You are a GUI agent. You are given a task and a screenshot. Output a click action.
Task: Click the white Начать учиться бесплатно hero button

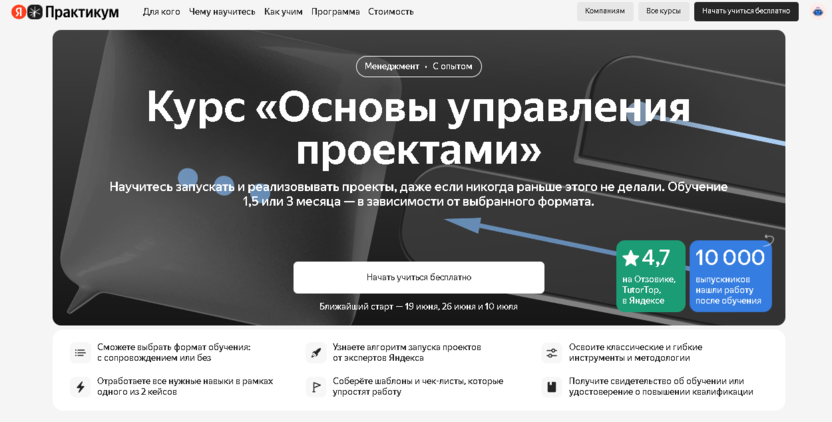click(419, 277)
